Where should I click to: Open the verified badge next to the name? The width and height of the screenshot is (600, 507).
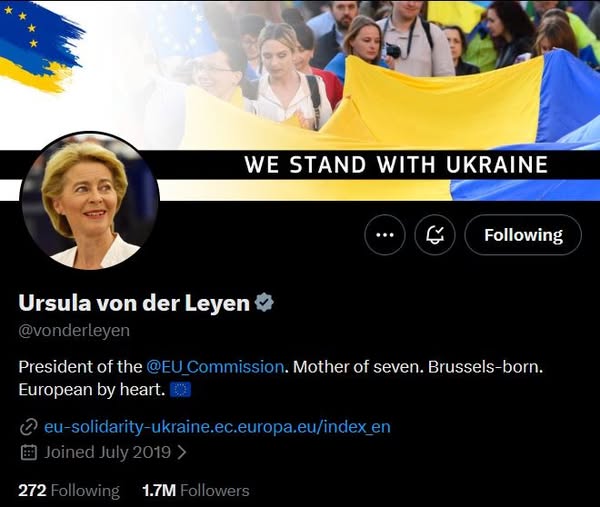click(264, 302)
